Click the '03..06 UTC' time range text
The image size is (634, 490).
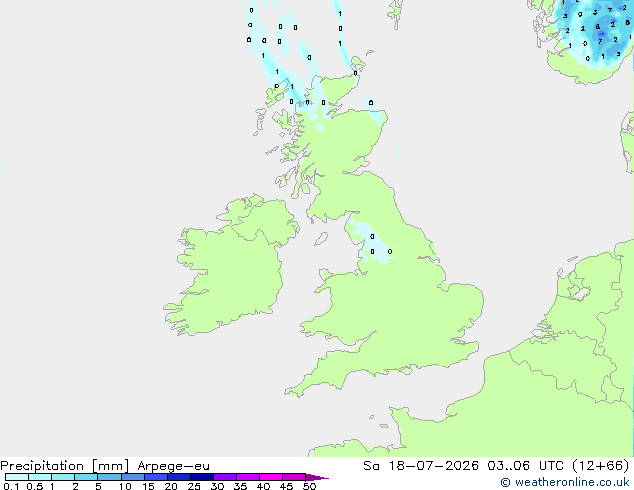[x=525, y=465]
